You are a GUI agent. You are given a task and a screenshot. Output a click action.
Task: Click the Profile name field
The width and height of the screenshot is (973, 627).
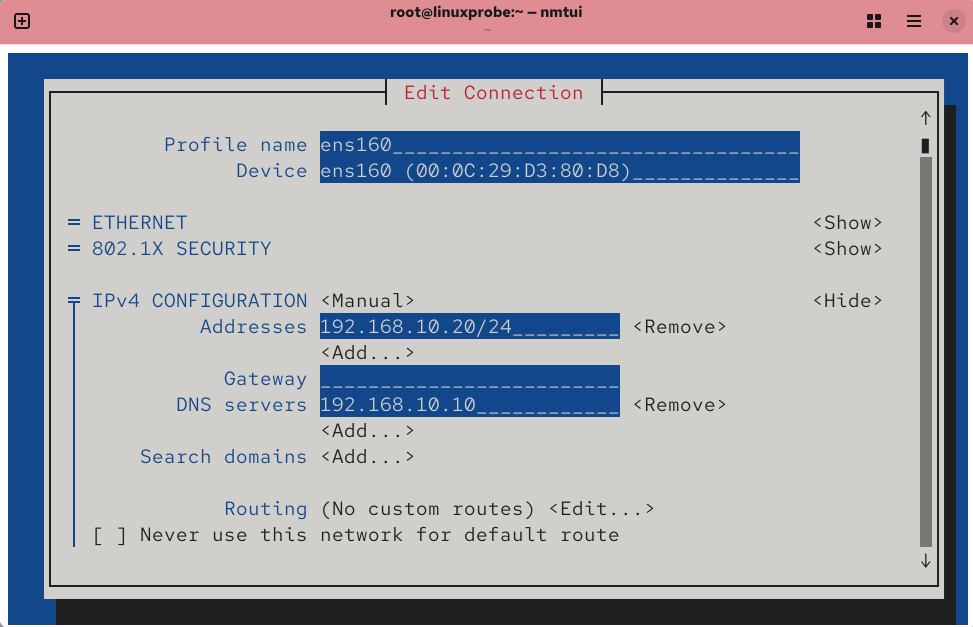[559, 145]
